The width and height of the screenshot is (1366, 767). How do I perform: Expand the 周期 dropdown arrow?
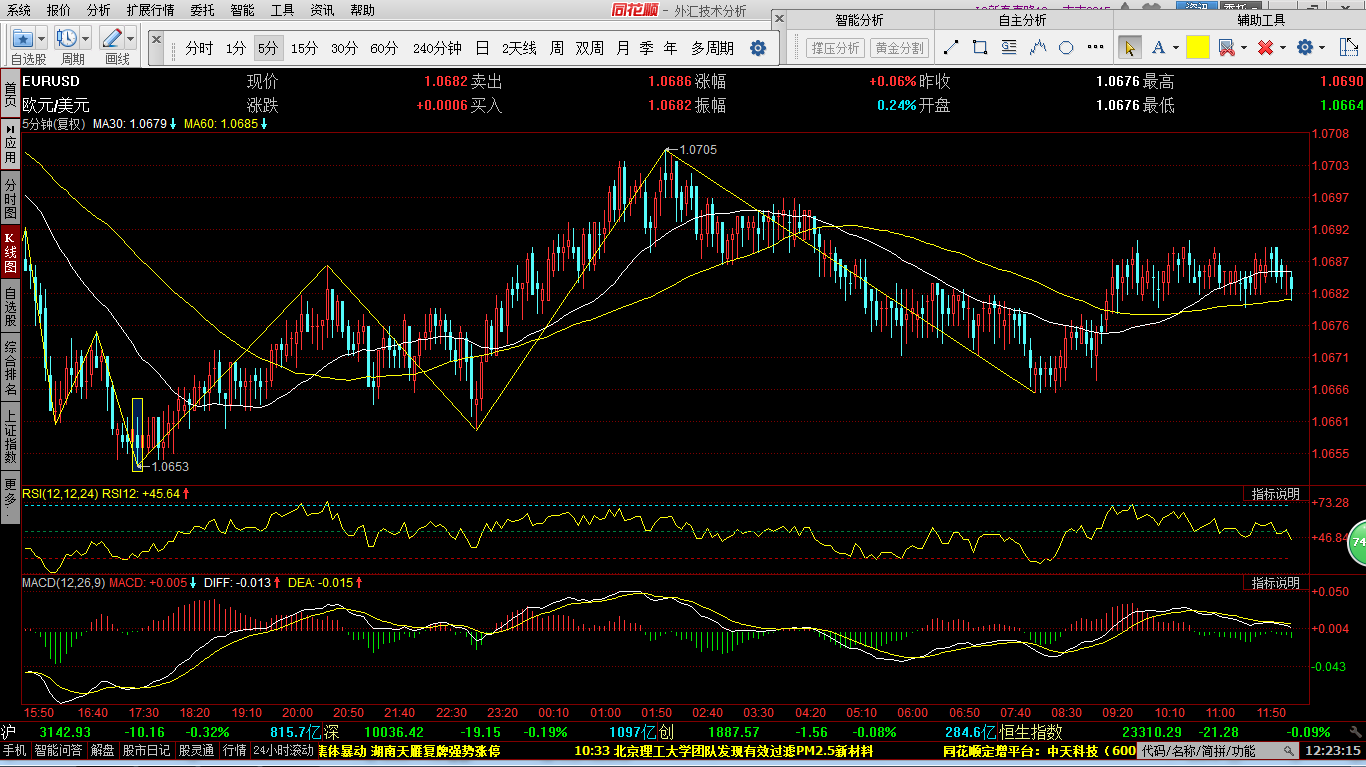pyautogui.click(x=86, y=38)
